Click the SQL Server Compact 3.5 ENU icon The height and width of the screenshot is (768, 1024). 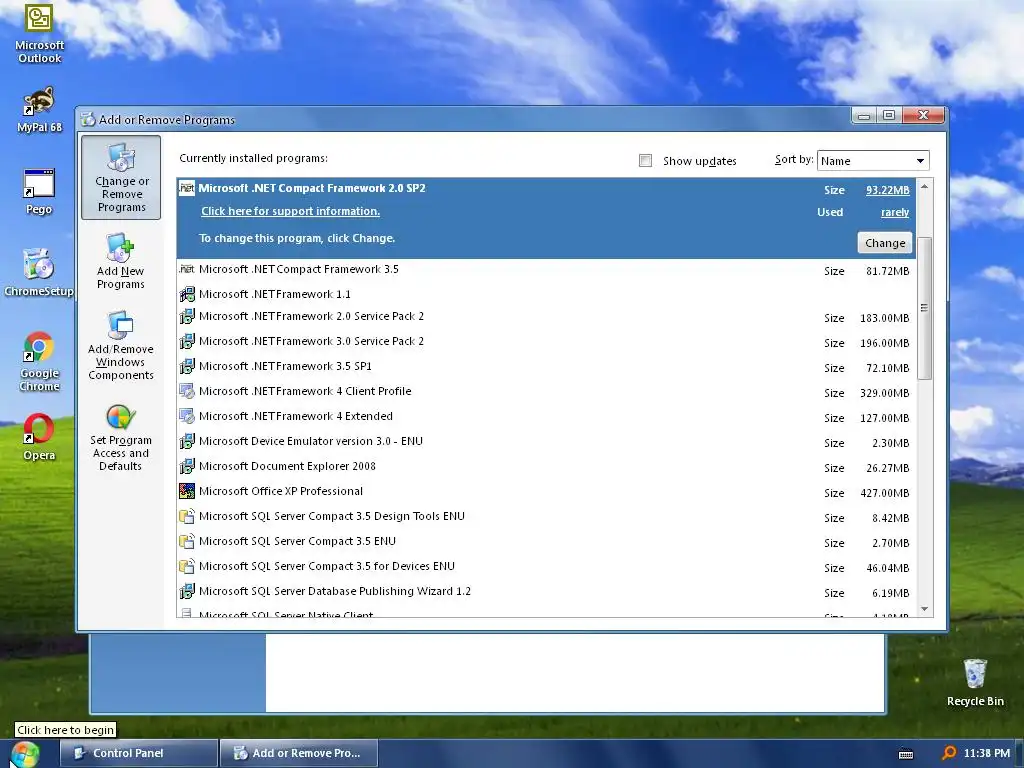coord(187,541)
